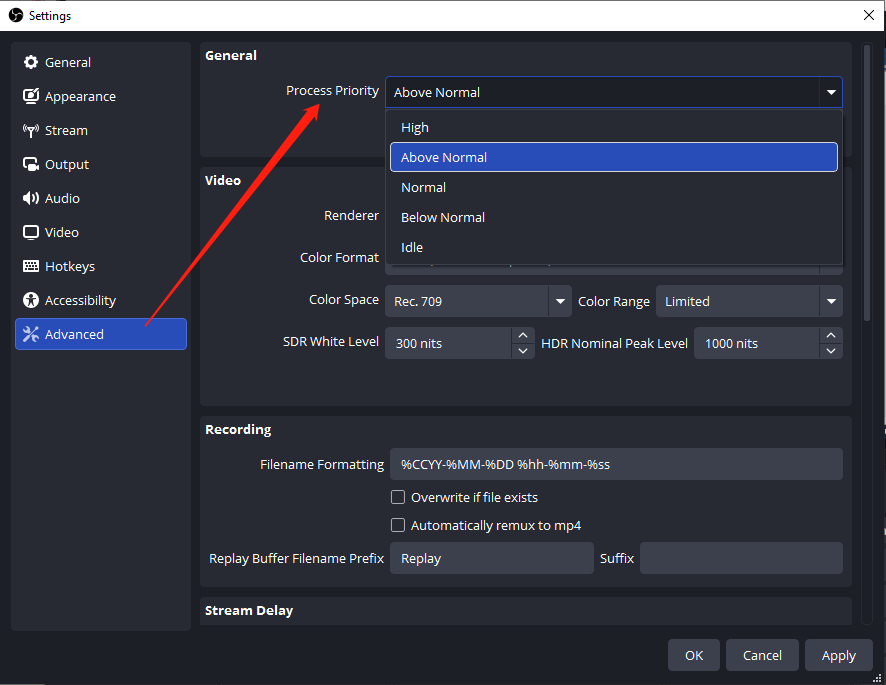Collapse the Process Priority dropdown
Screen dimensions: 886x685
[x=831, y=91]
